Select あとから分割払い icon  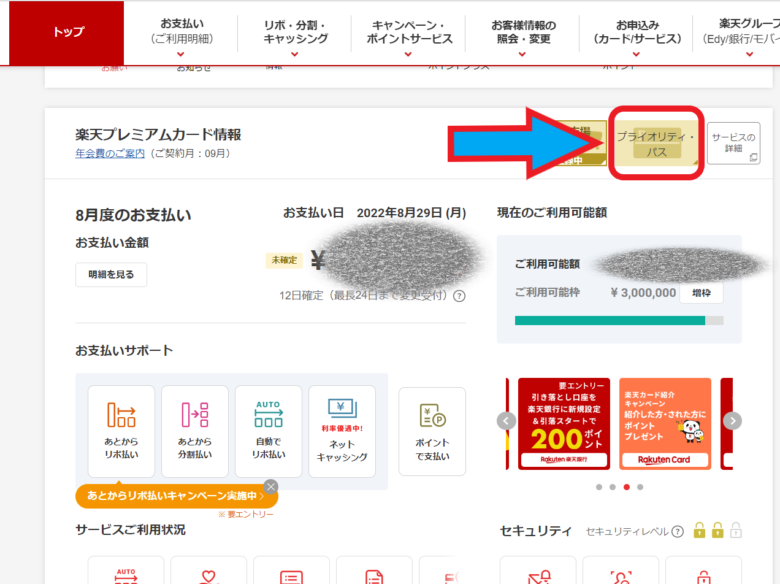pyautogui.click(x=195, y=431)
